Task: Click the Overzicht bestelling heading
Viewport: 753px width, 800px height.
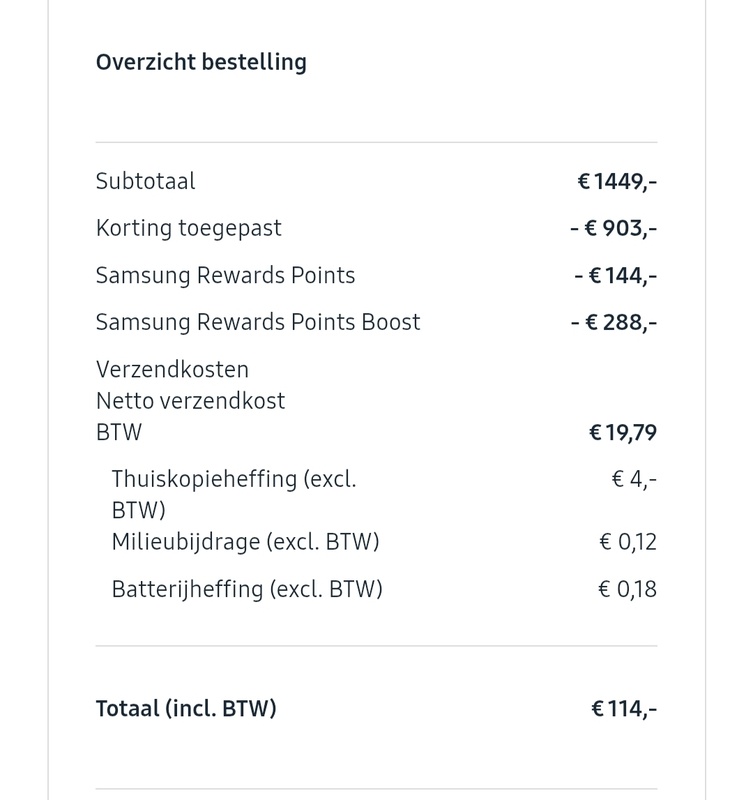Action: [201, 62]
